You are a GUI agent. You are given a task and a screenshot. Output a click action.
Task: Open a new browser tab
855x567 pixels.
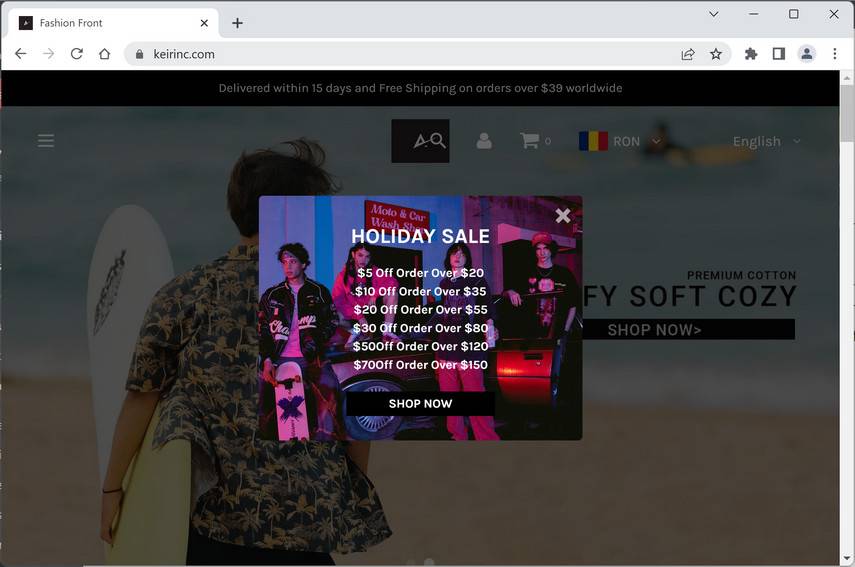(x=237, y=23)
